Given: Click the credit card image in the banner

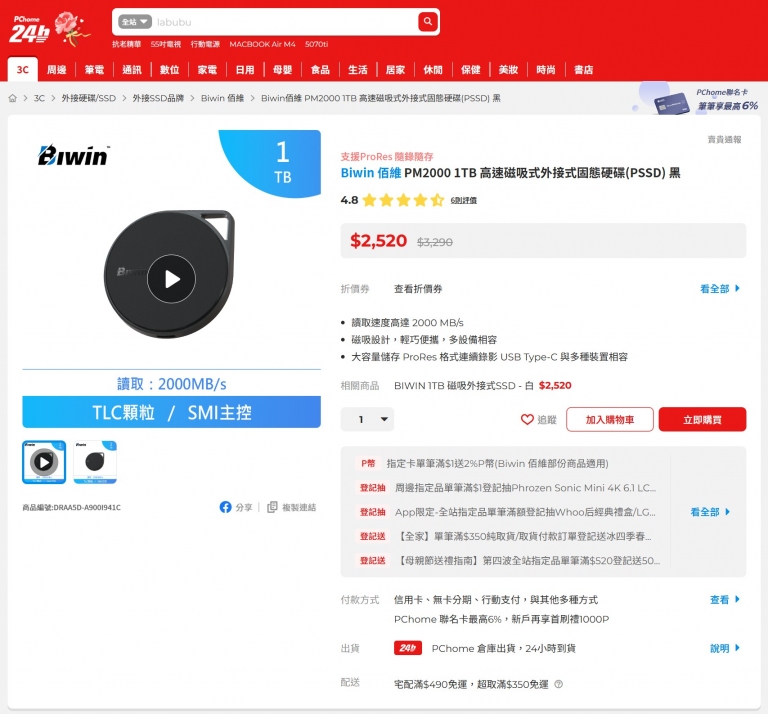Looking at the screenshot, I should tap(672, 103).
